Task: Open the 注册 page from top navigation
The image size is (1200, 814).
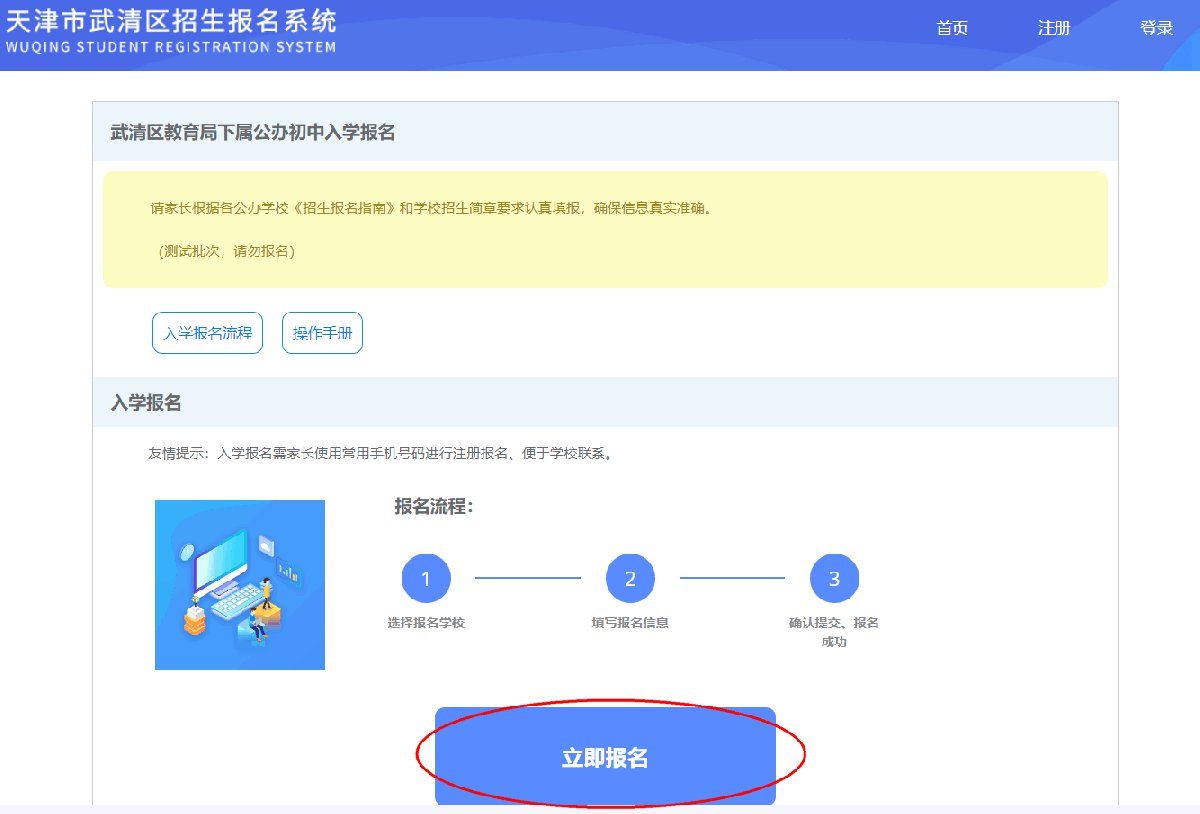Action: click(x=1054, y=28)
